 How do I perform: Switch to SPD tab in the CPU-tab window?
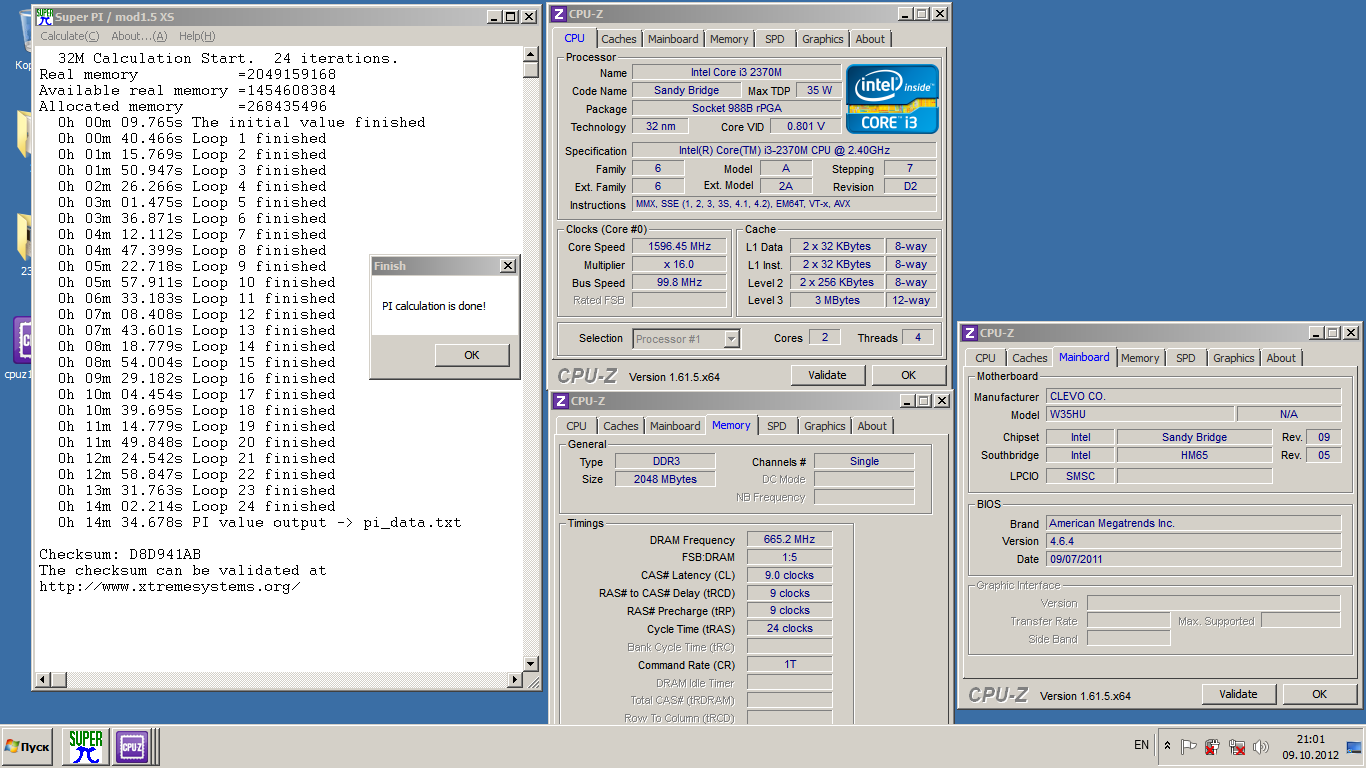pyautogui.click(x=775, y=39)
